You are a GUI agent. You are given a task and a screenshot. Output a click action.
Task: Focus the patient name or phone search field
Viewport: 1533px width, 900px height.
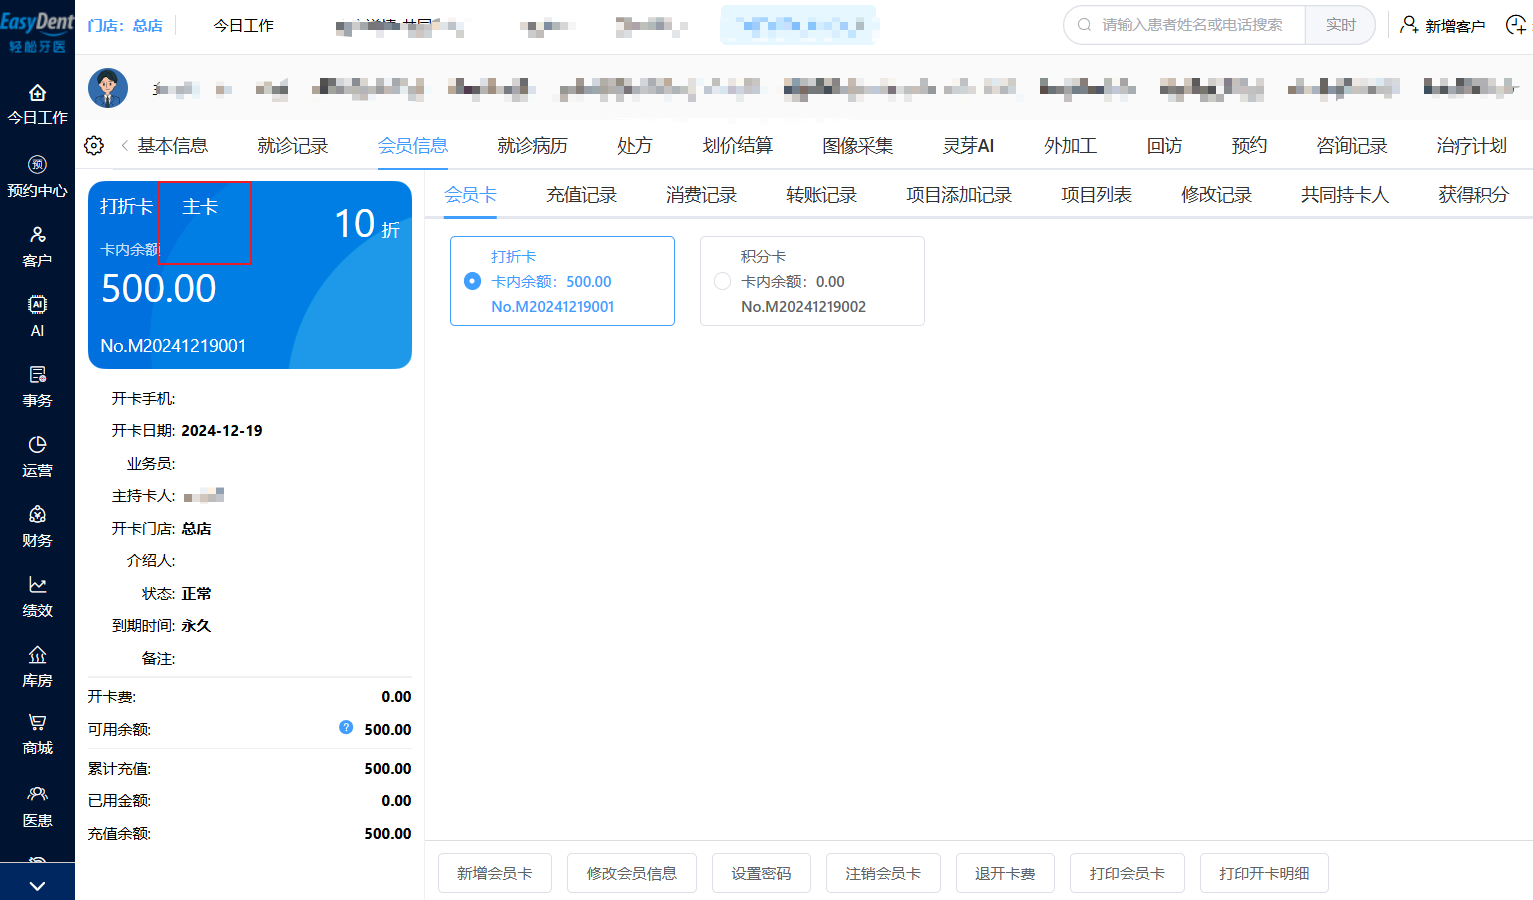1192,25
